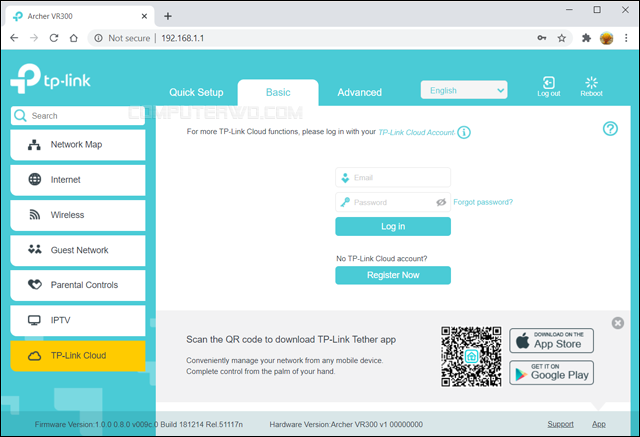Open the Quick Setup tab

click(196, 92)
